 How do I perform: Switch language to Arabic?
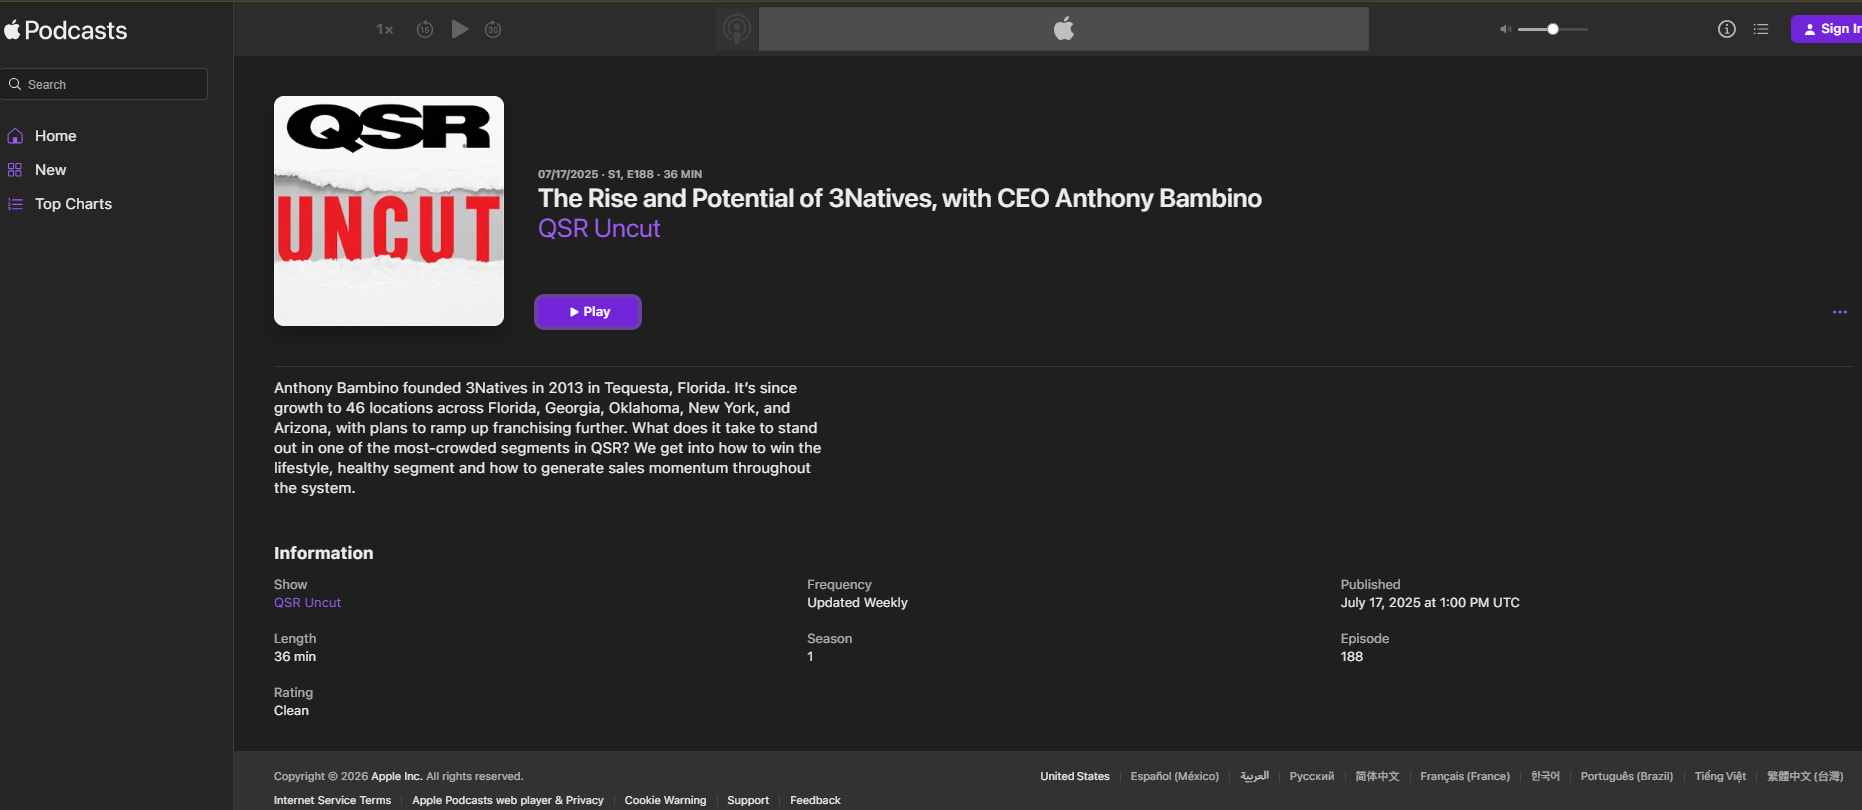click(1254, 776)
